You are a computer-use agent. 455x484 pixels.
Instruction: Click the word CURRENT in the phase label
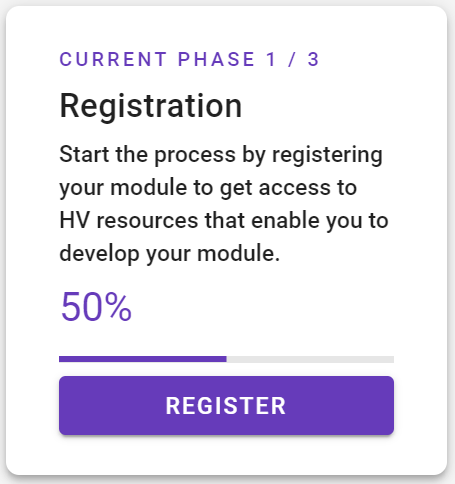click(x=113, y=60)
